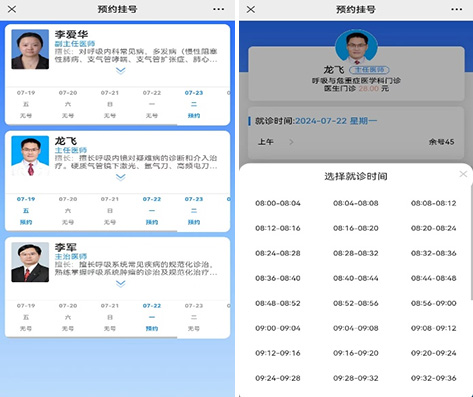Open 李爱华's doctor photo
This screenshot has height=397, width=473.
[30, 49]
